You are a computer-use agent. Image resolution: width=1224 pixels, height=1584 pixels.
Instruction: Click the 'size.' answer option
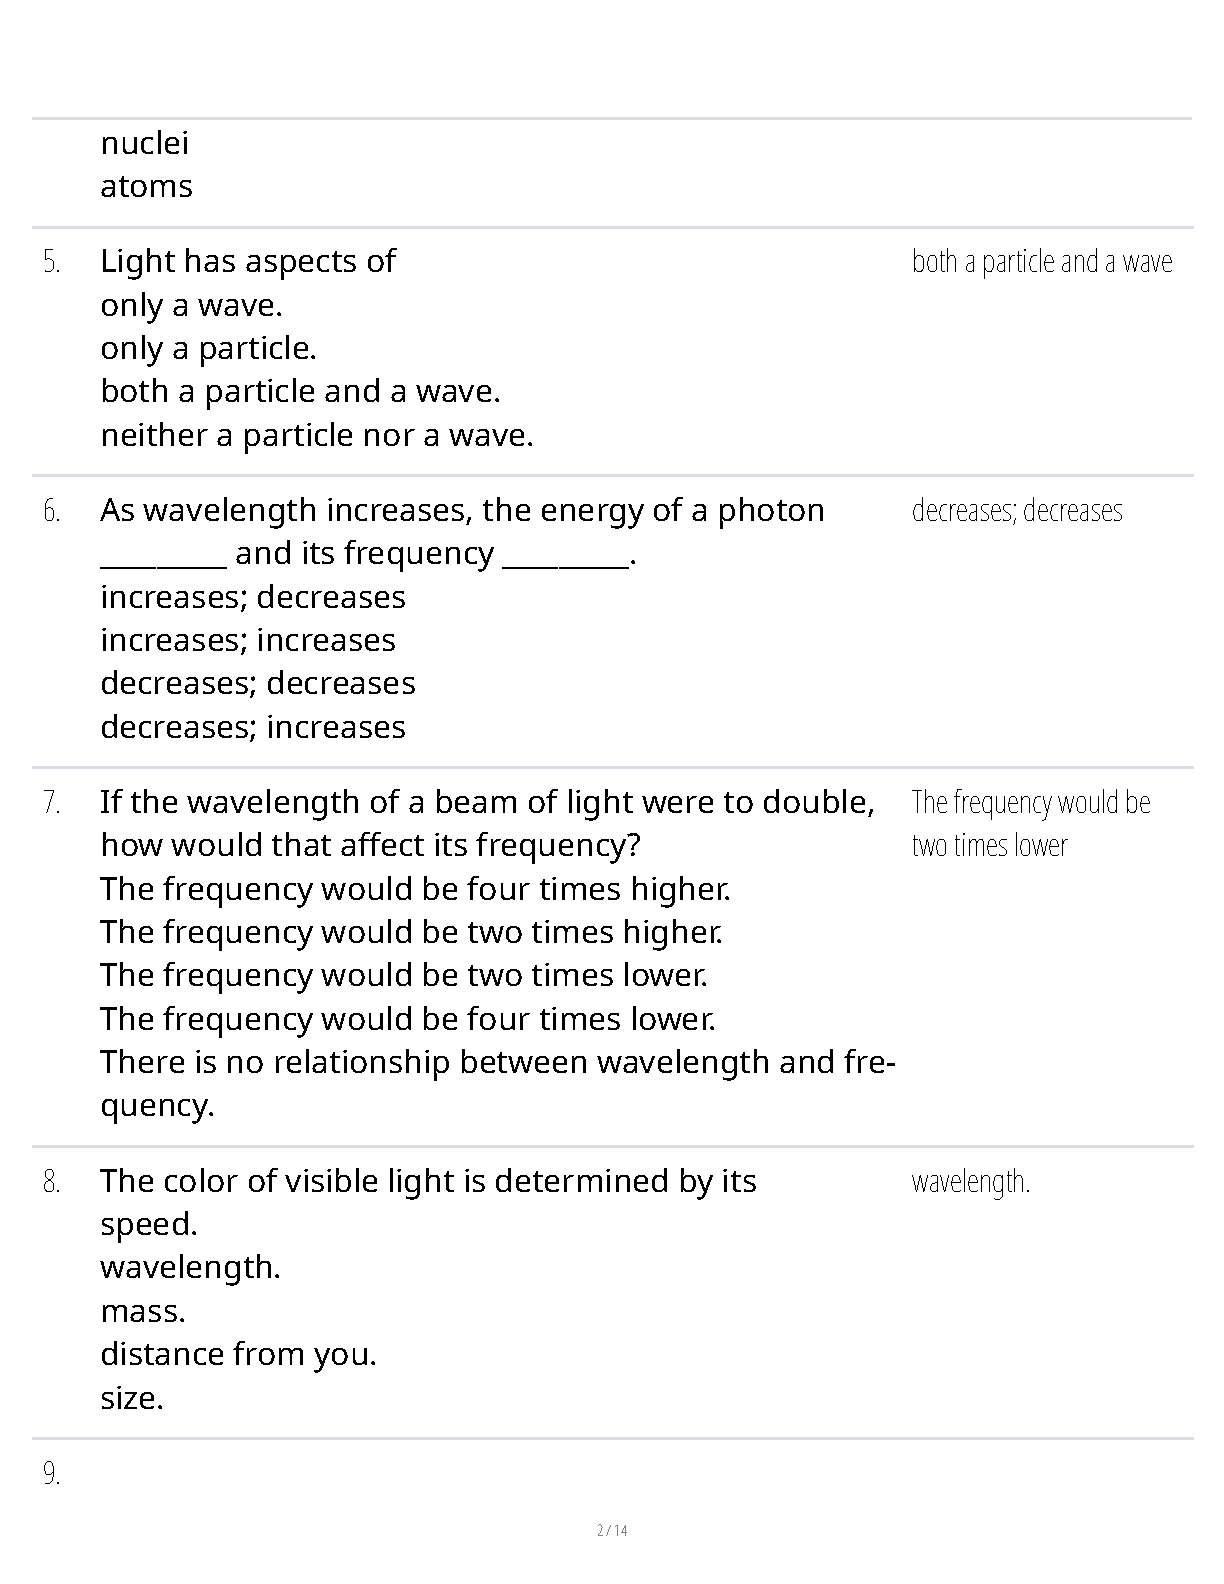click(132, 1398)
